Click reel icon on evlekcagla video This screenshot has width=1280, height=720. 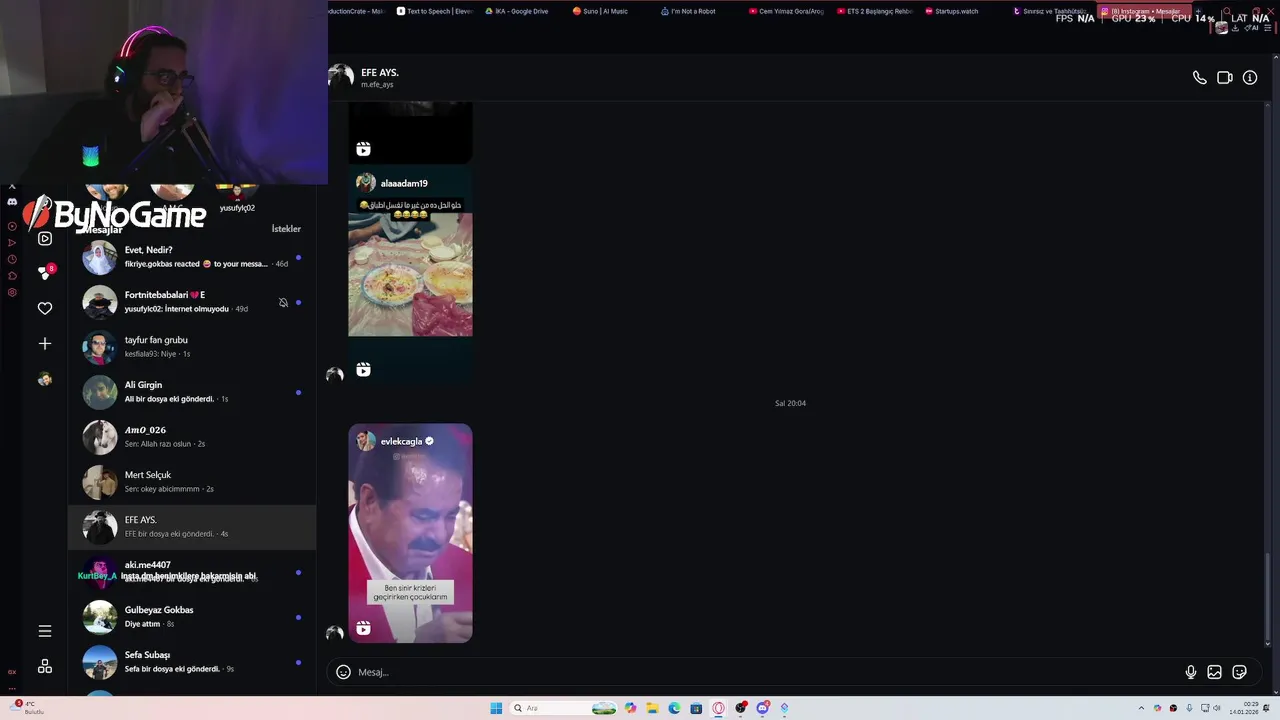(363, 628)
